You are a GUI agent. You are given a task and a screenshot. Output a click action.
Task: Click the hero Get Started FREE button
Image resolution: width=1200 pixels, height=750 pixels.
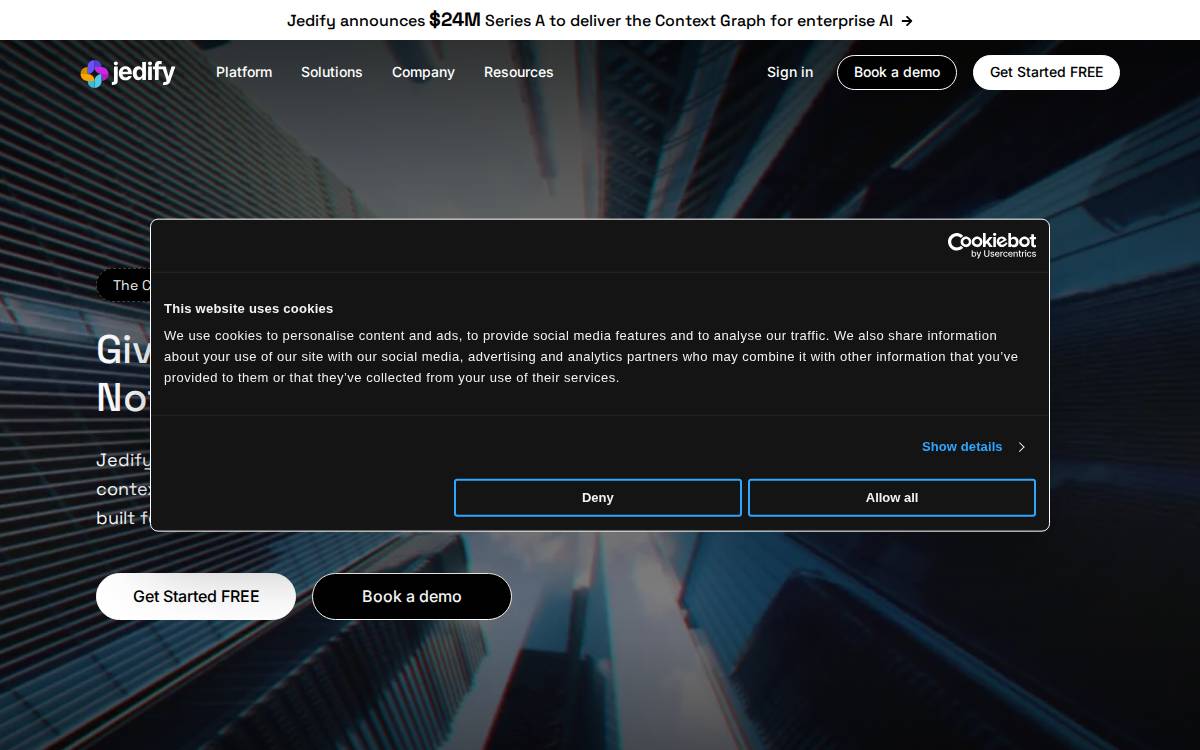coord(196,596)
